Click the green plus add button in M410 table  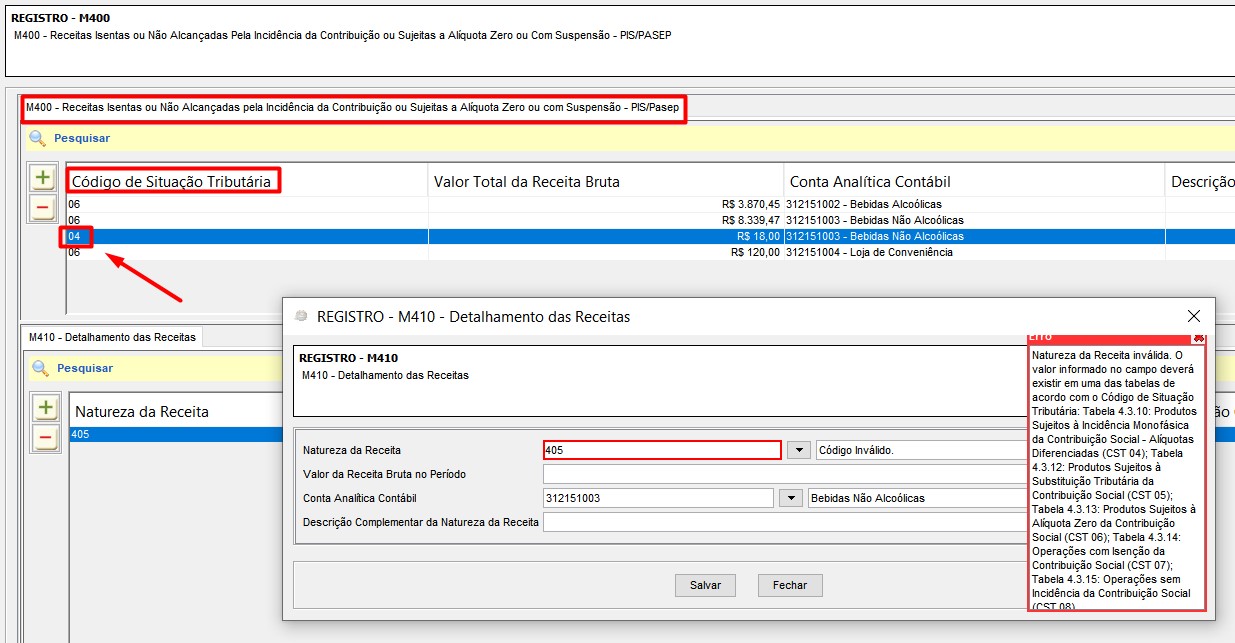tap(46, 408)
